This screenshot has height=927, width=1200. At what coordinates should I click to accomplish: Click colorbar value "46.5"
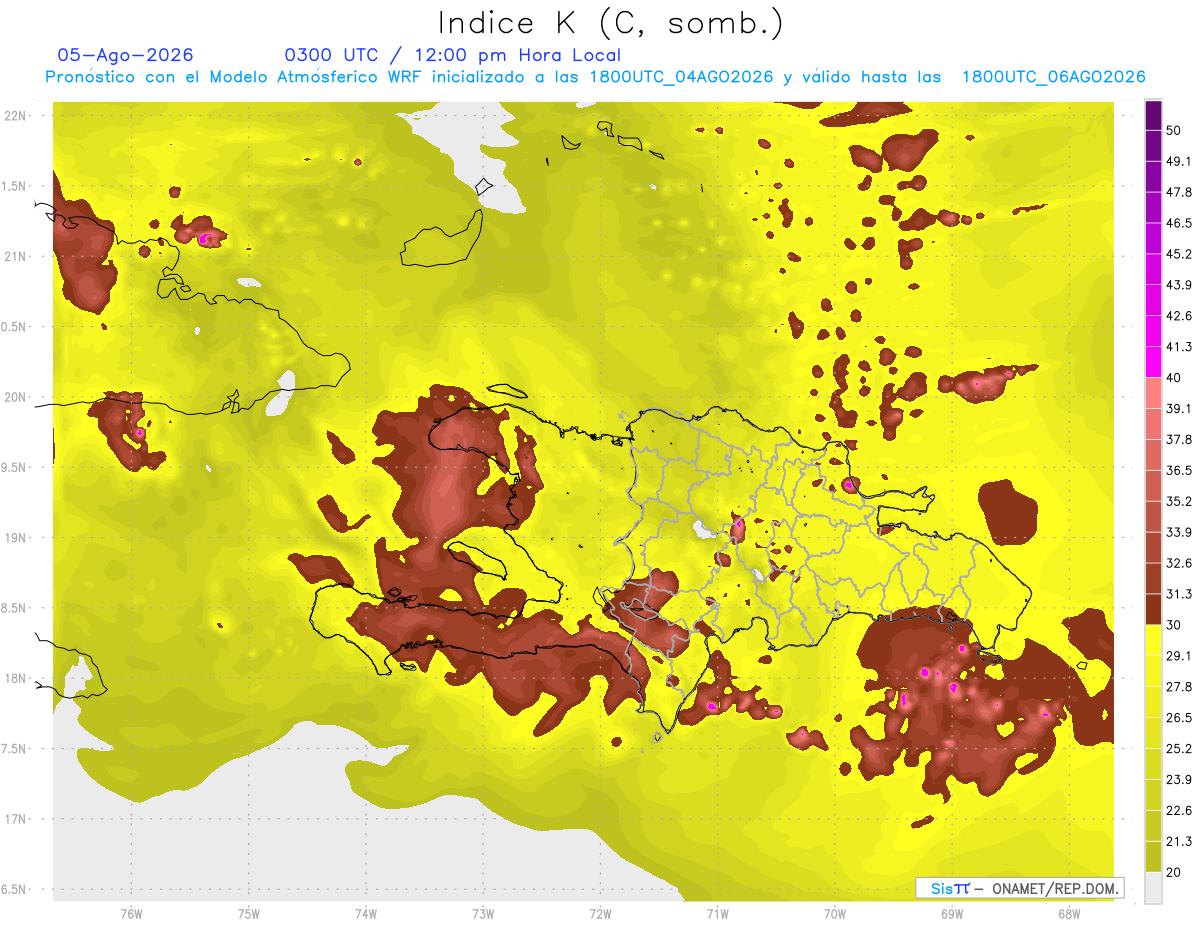point(1178,223)
